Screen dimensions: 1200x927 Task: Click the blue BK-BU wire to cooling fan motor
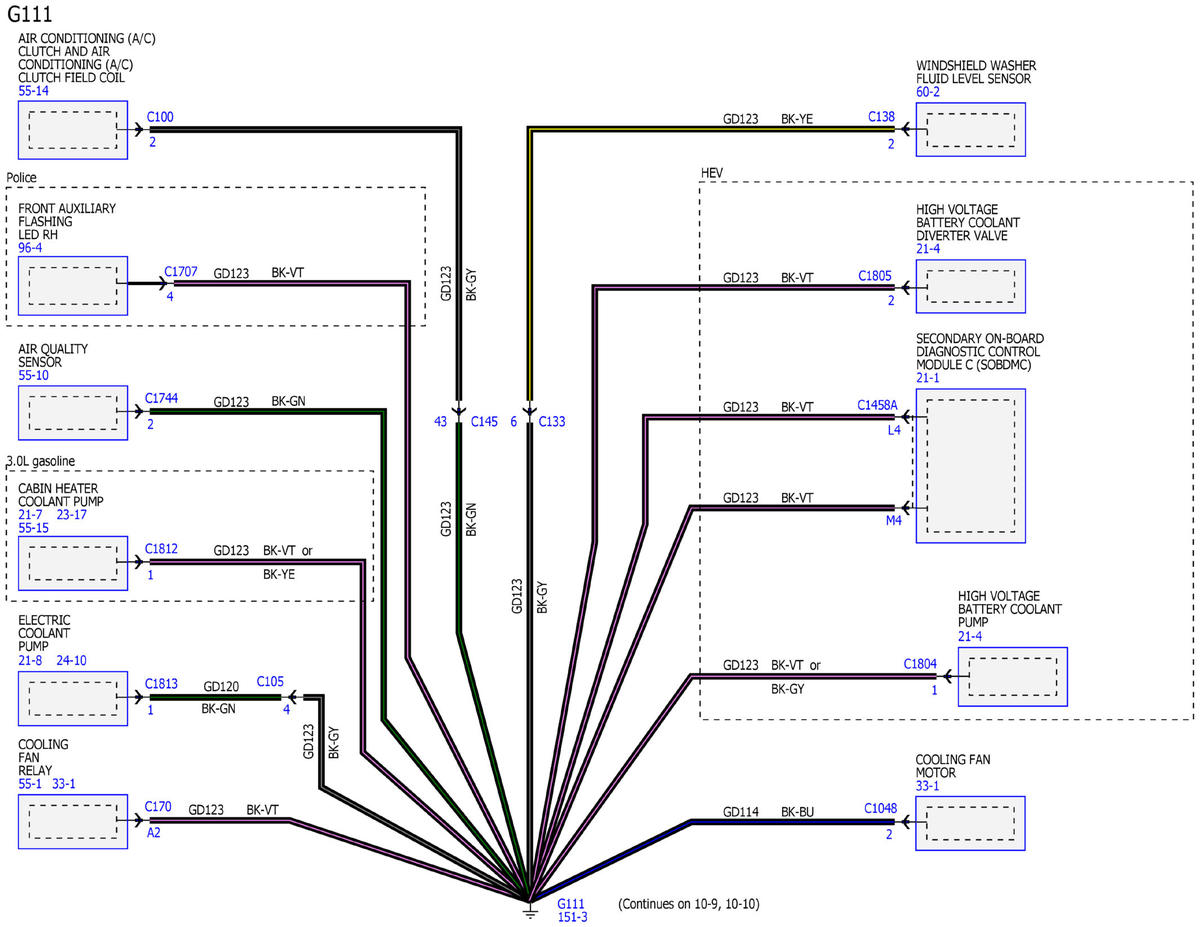(x=780, y=822)
